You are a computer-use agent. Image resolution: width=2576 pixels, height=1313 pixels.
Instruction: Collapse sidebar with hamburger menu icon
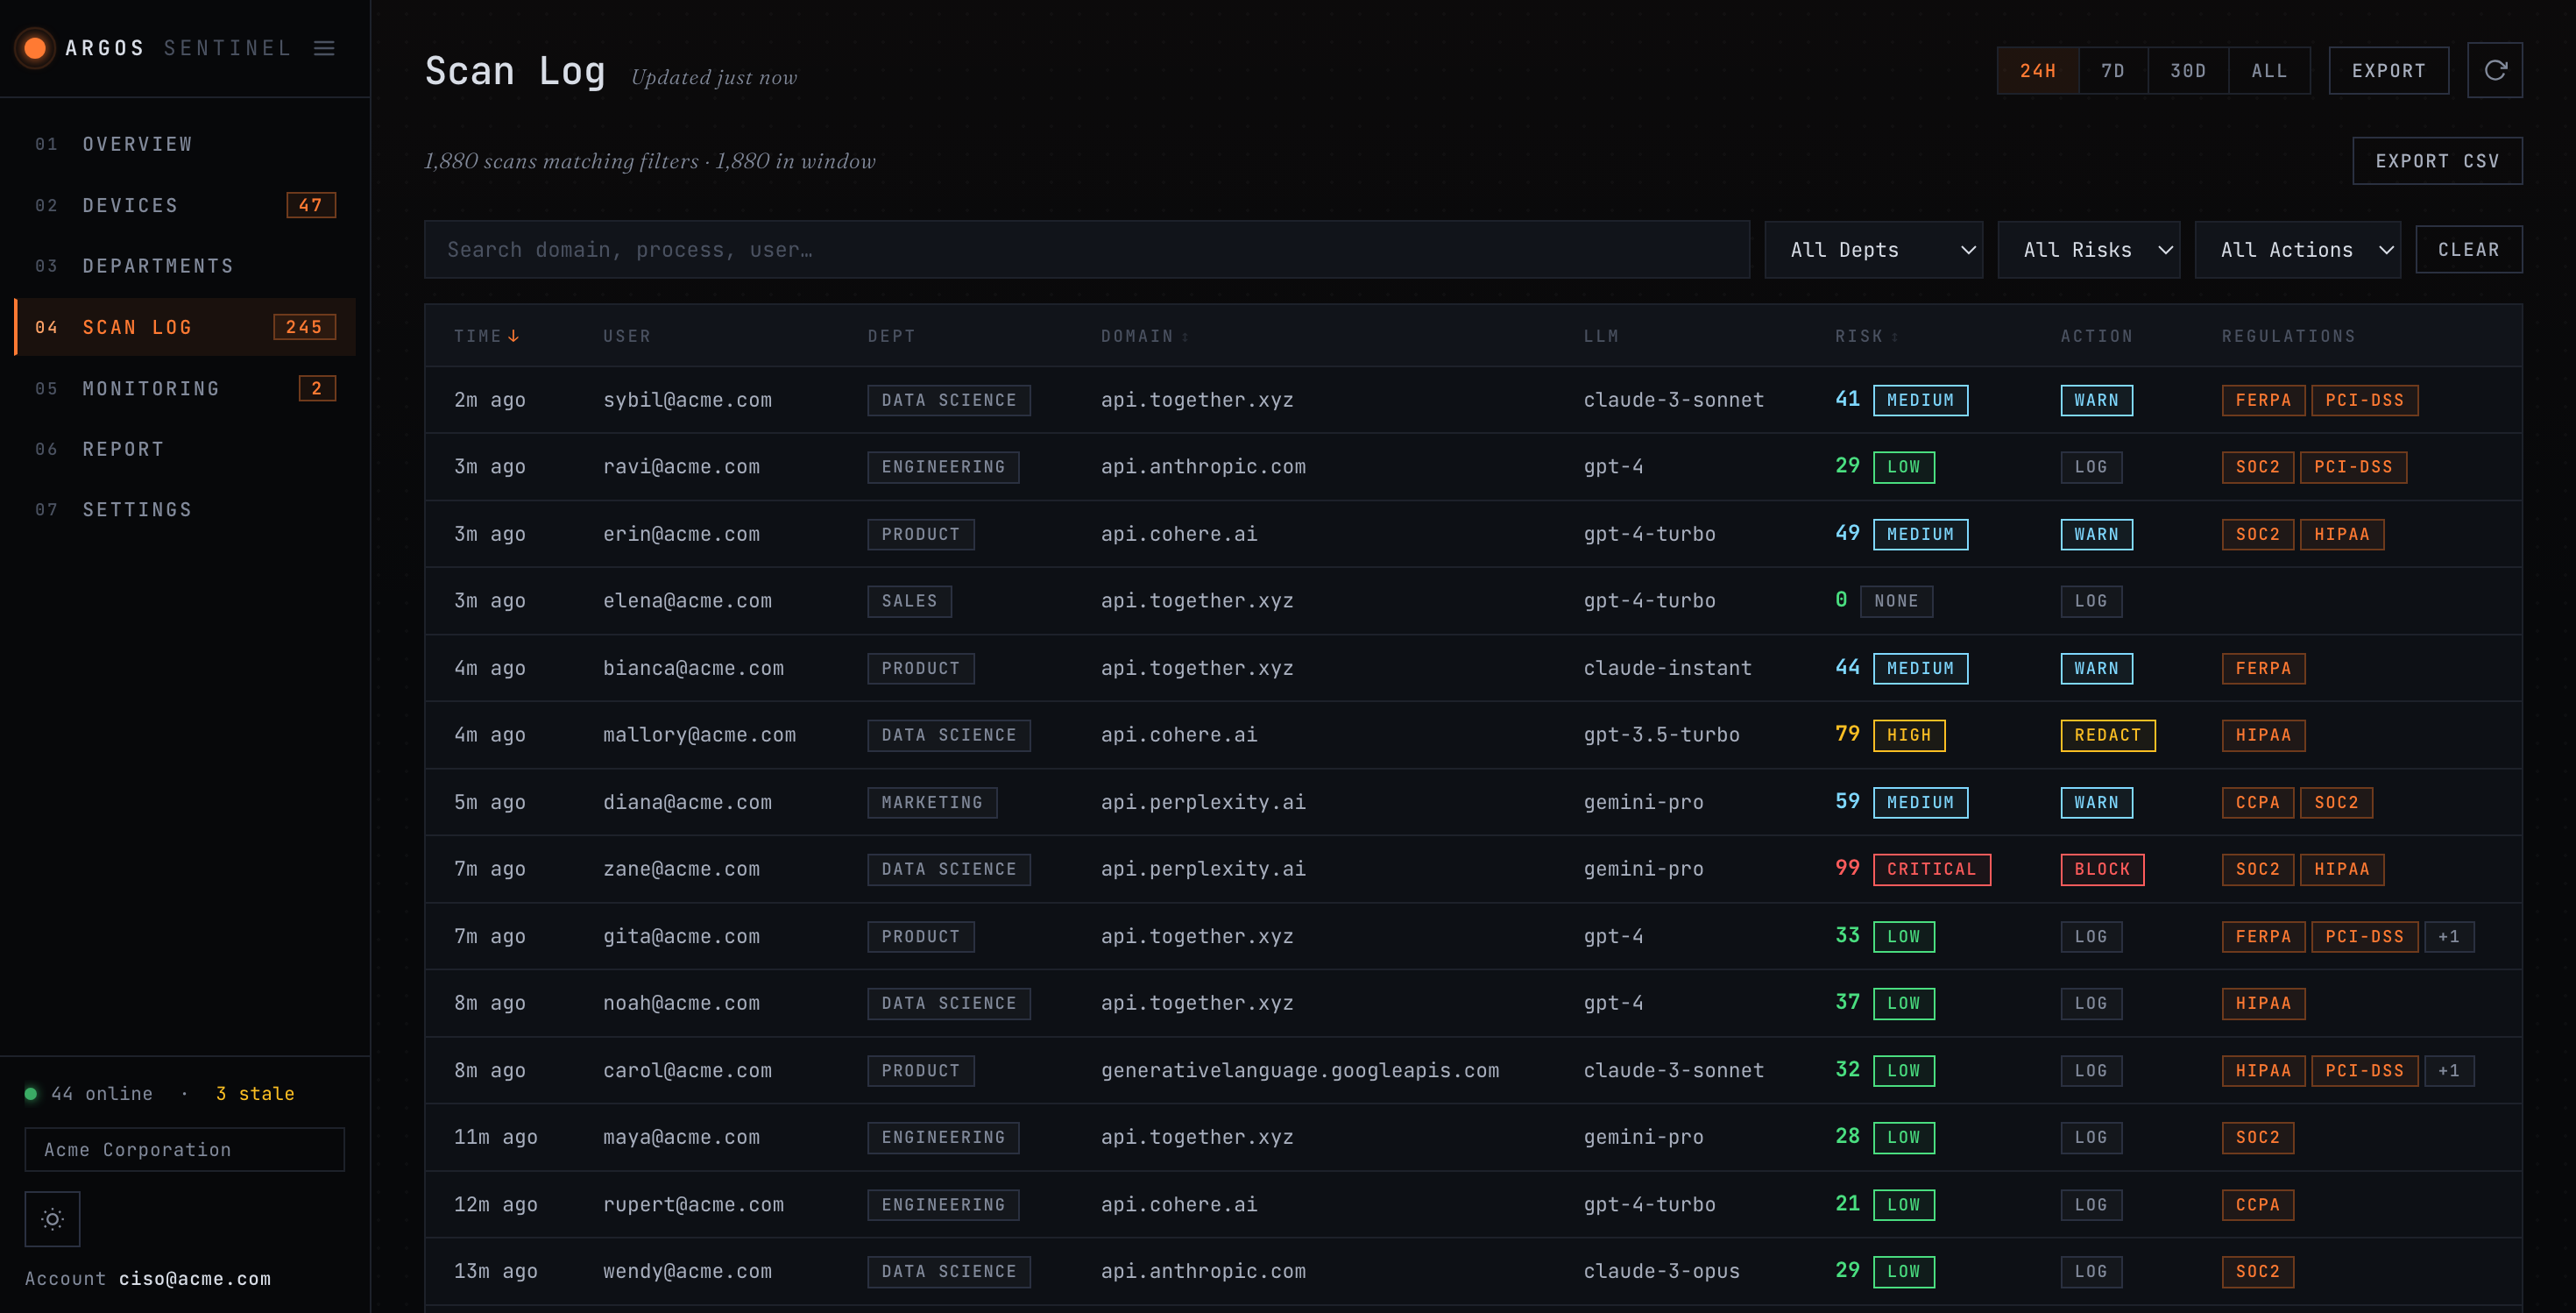tap(324, 48)
